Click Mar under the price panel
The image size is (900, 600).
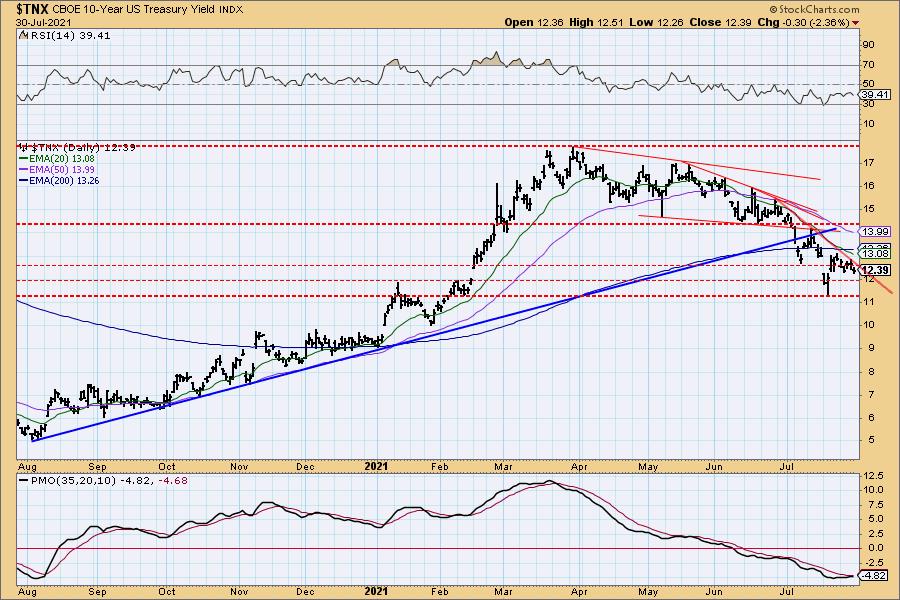[x=503, y=467]
